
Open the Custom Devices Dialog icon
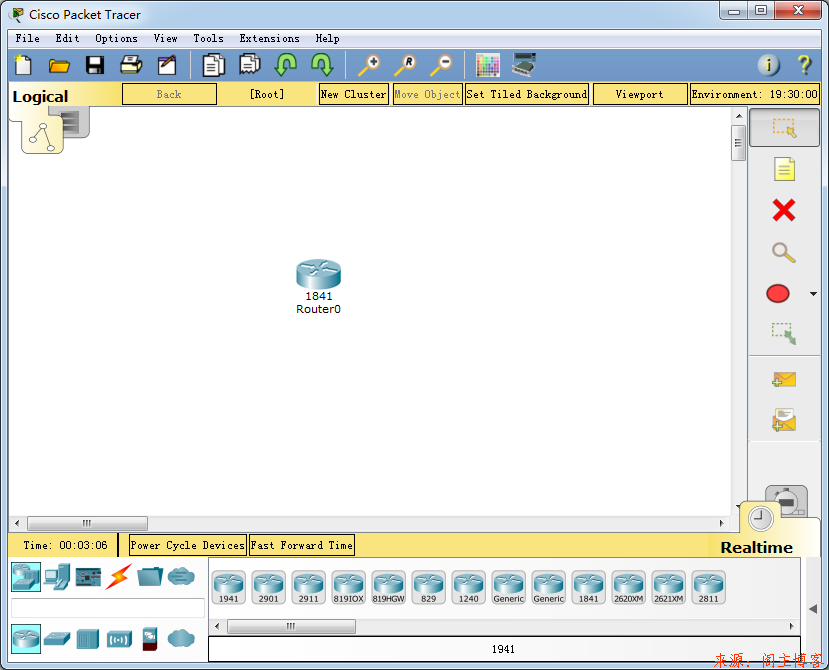pyautogui.click(x=524, y=65)
